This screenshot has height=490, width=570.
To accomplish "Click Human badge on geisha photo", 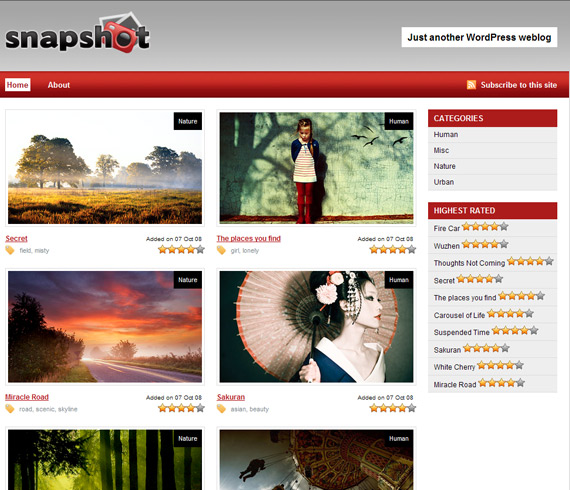I will [x=399, y=280].
